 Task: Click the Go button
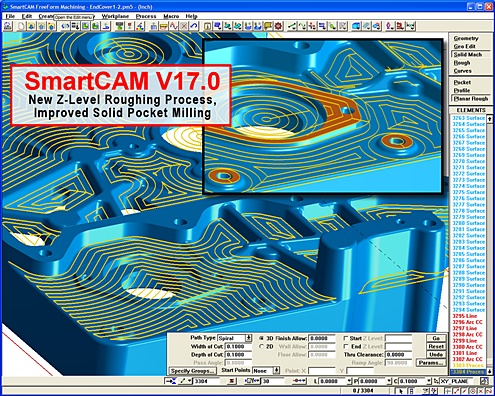[x=436, y=338]
